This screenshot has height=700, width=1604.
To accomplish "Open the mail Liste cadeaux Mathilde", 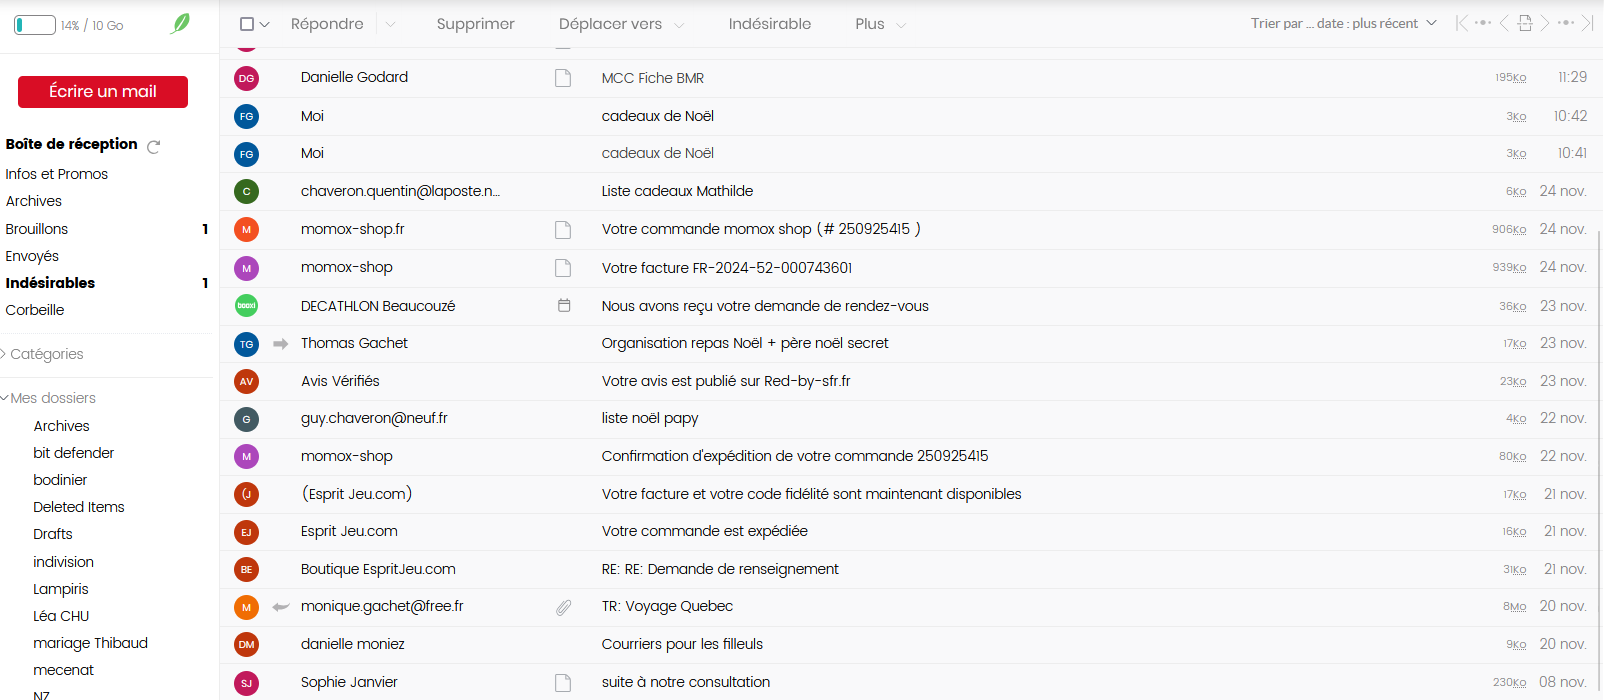I will point(677,191).
